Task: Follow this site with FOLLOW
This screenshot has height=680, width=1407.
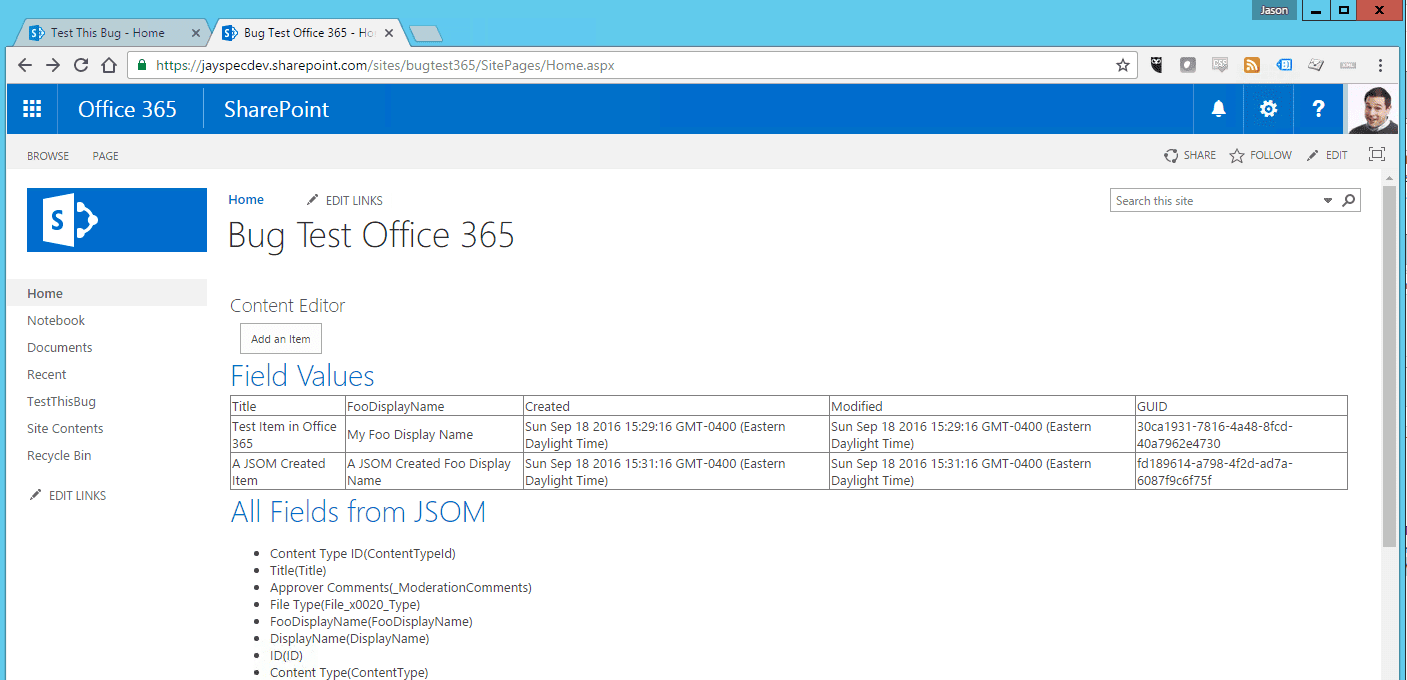Action: [1260, 155]
